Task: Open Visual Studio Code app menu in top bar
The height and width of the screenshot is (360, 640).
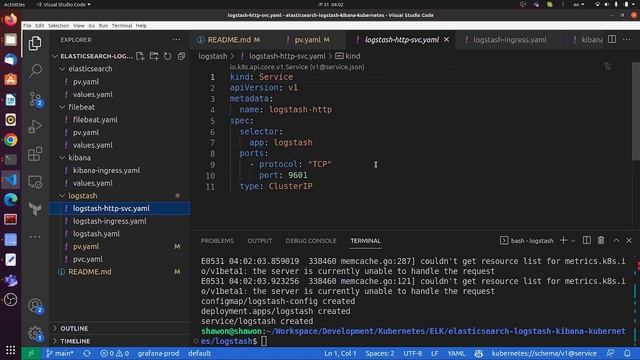Action: (x=64, y=4)
